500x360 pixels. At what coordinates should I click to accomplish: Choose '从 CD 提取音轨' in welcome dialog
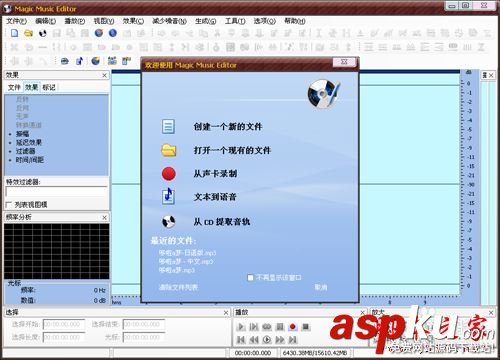pyautogui.click(x=222, y=222)
